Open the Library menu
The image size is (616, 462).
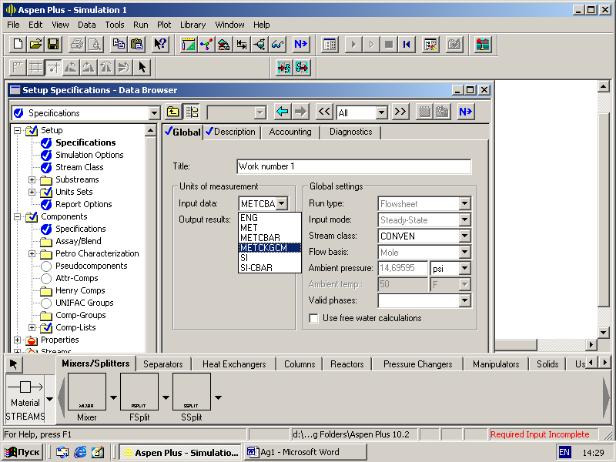click(x=193, y=24)
